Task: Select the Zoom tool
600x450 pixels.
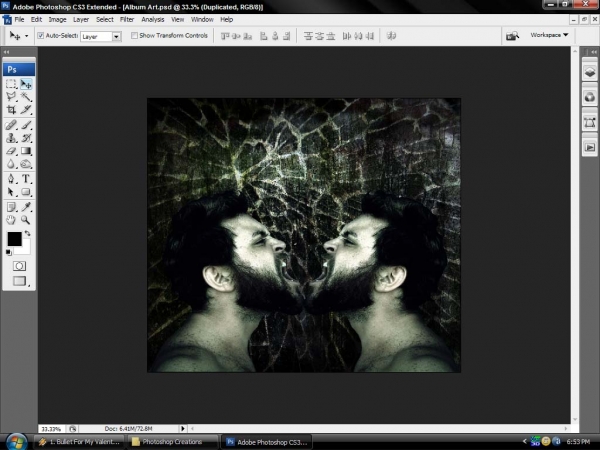Action: click(x=26, y=220)
